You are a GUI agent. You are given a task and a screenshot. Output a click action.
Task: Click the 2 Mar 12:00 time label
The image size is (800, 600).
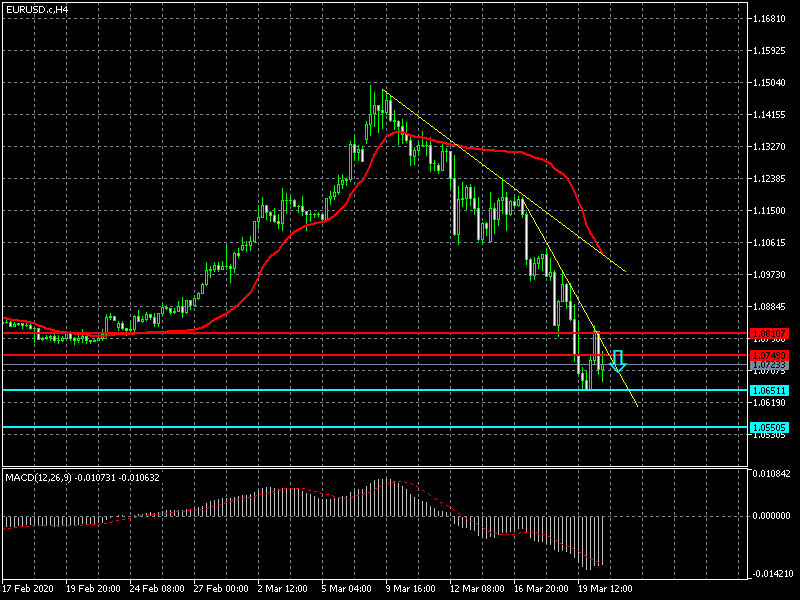281,588
